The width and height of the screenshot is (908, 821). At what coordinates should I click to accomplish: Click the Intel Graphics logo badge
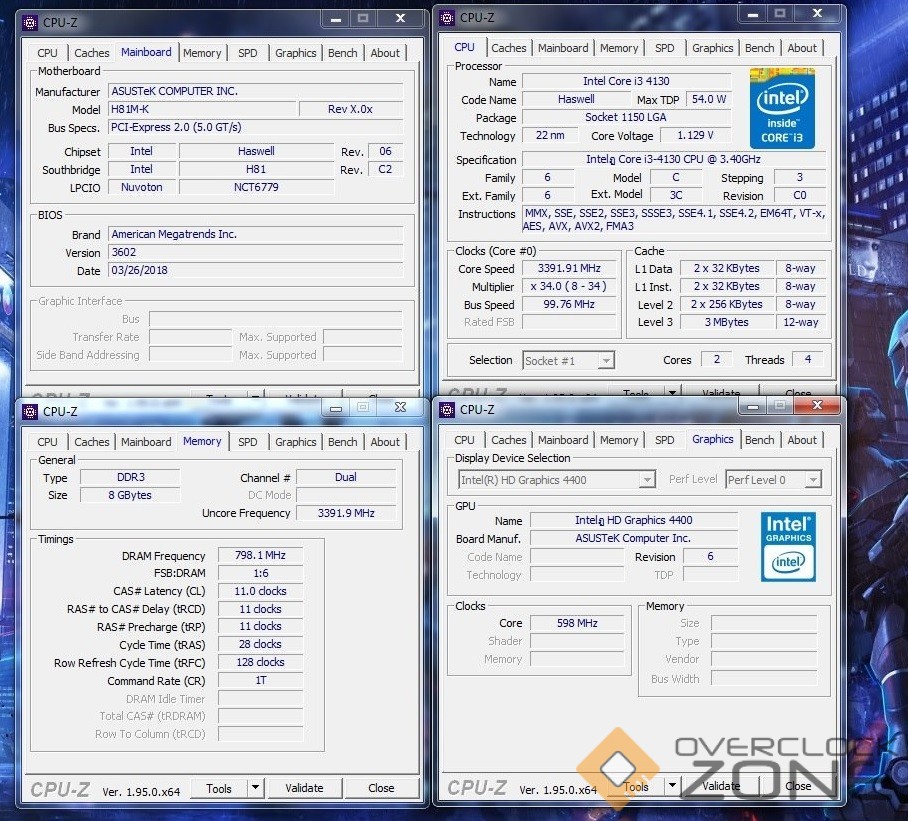pos(788,547)
